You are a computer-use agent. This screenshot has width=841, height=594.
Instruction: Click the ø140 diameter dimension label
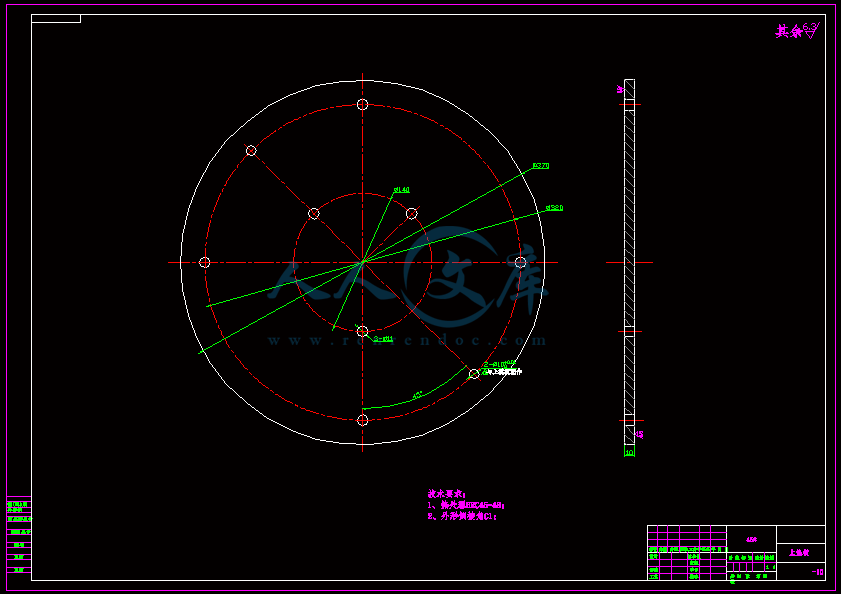(x=402, y=190)
